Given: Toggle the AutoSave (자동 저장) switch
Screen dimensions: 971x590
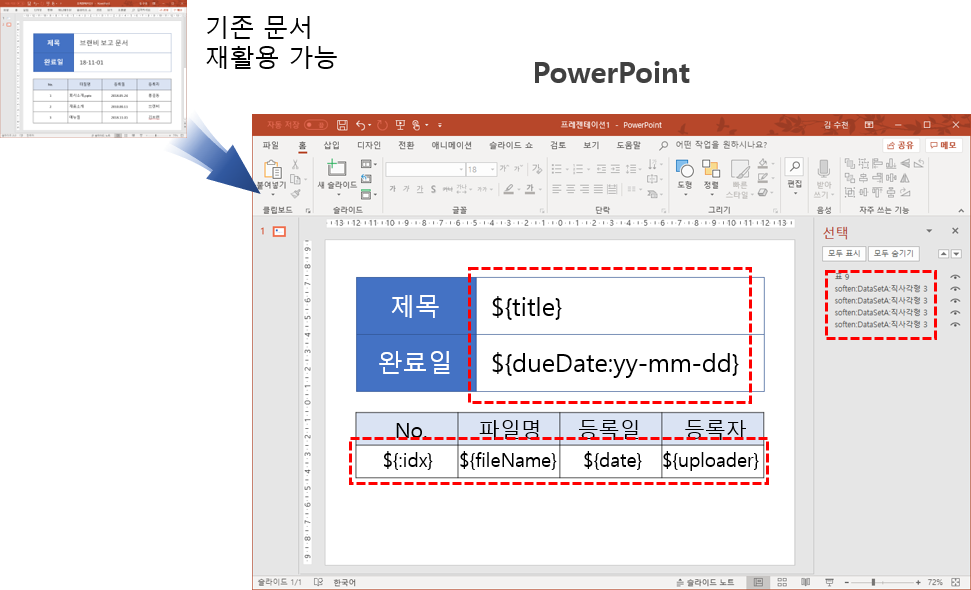Looking at the screenshot, I should 315,125.
